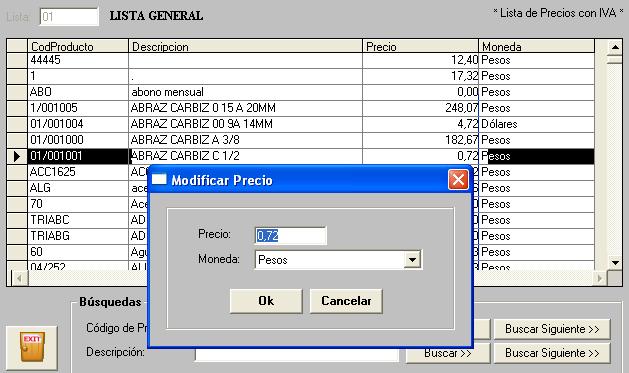The width and height of the screenshot is (629, 373).
Task: Close the Modificar Precio dialog
Action: (x=458, y=179)
